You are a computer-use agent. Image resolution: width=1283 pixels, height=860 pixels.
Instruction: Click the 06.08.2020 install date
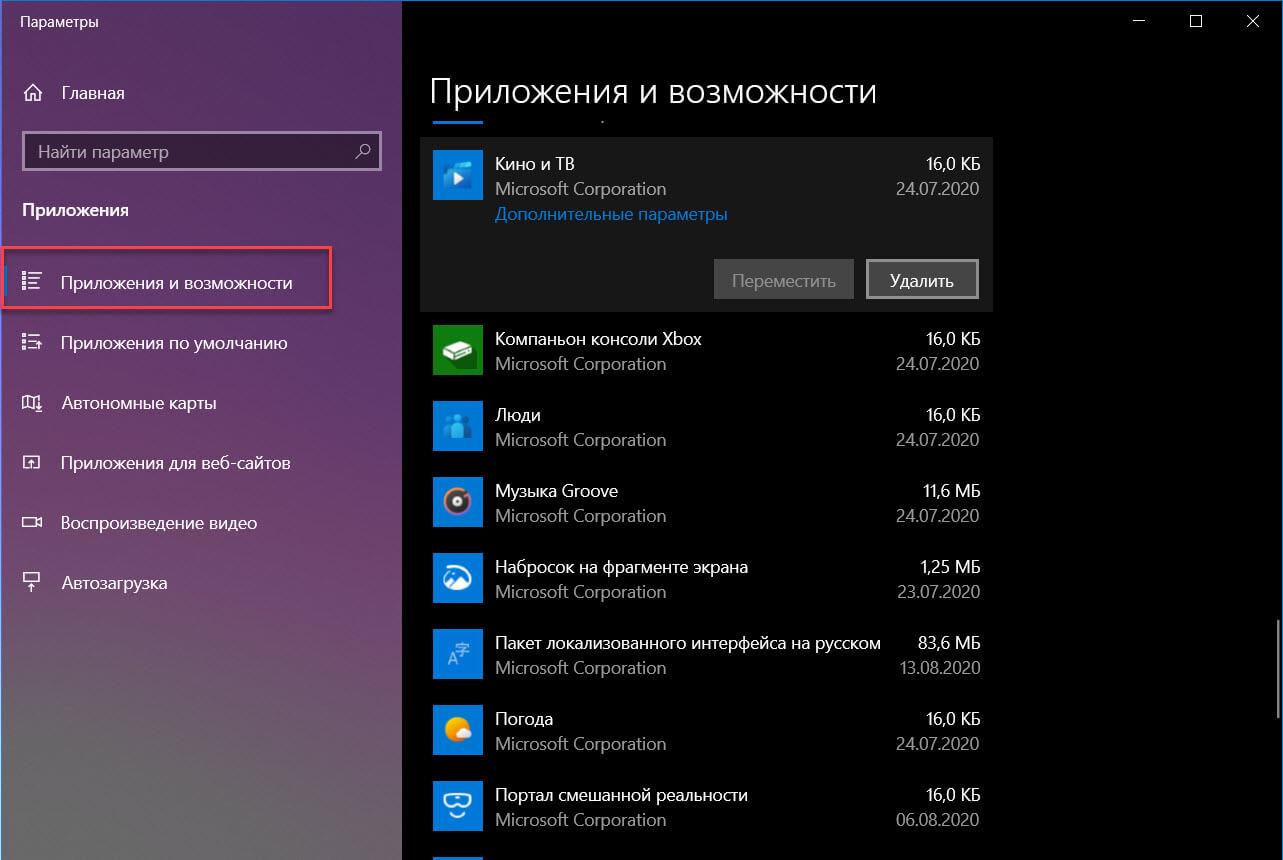938,819
